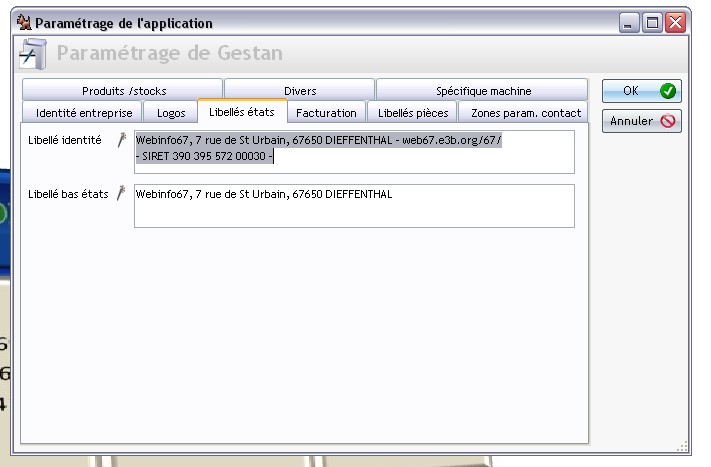
Task: Close the Paramétrage de l'application dialog
Action: pyautogui.click(x=675, y=22)
